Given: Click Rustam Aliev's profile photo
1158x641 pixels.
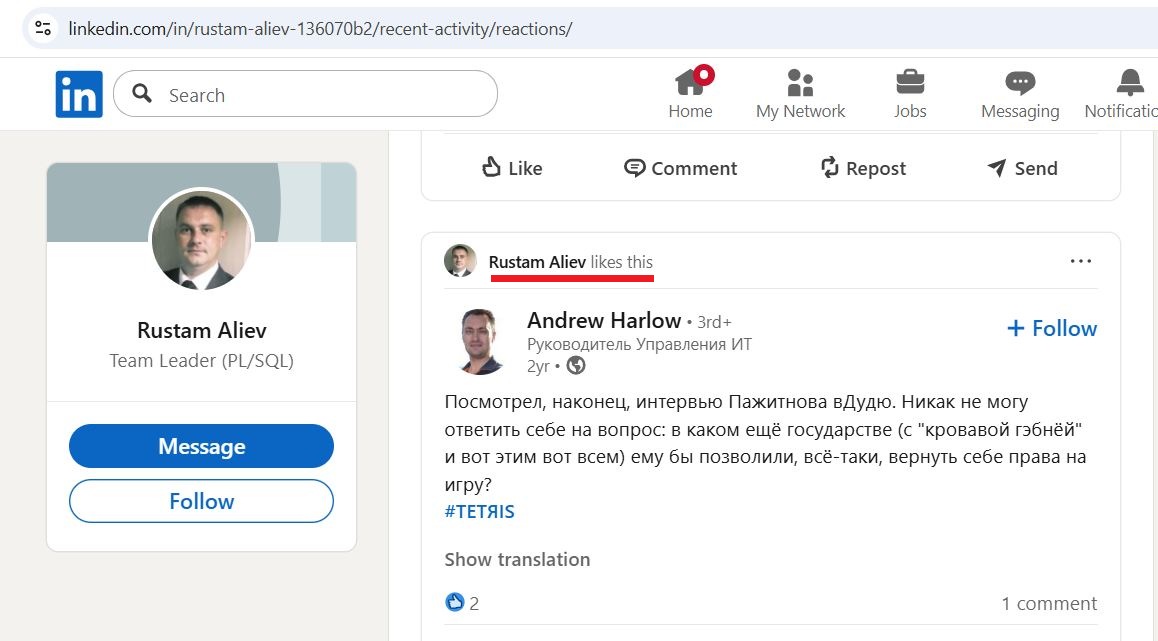Looking at the screenshot, I should pos(201,239).
